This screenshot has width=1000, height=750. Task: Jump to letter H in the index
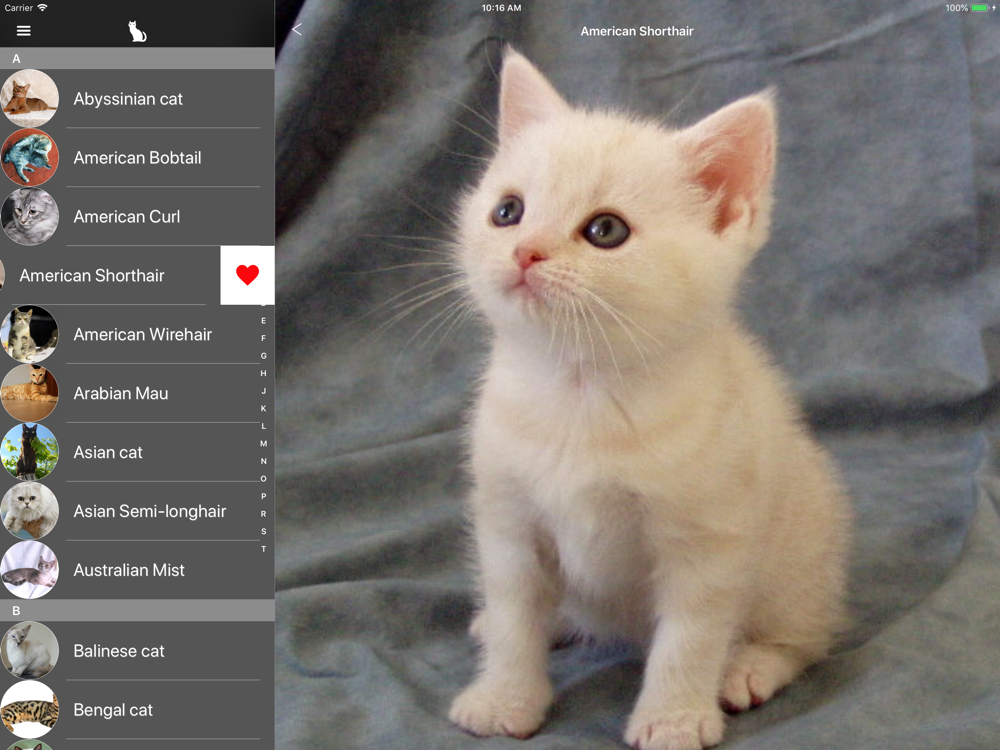pyautogui.click(x=263, y=373)
